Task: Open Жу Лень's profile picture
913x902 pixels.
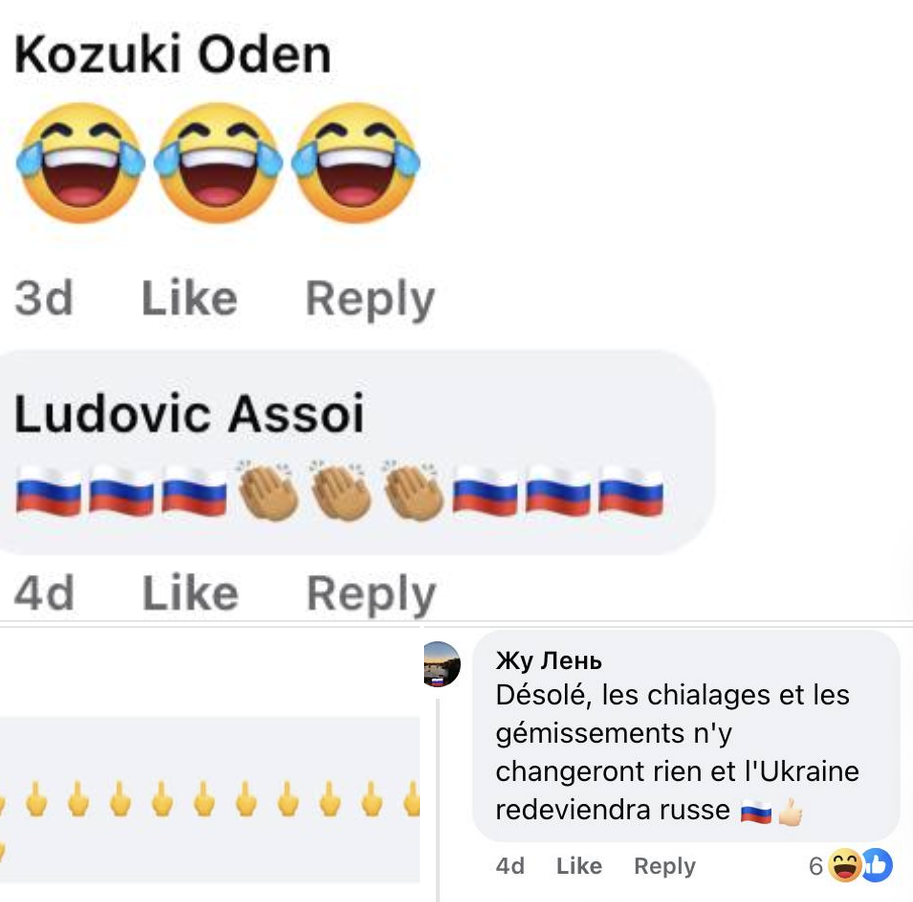Action: click(x=441, y=664)
